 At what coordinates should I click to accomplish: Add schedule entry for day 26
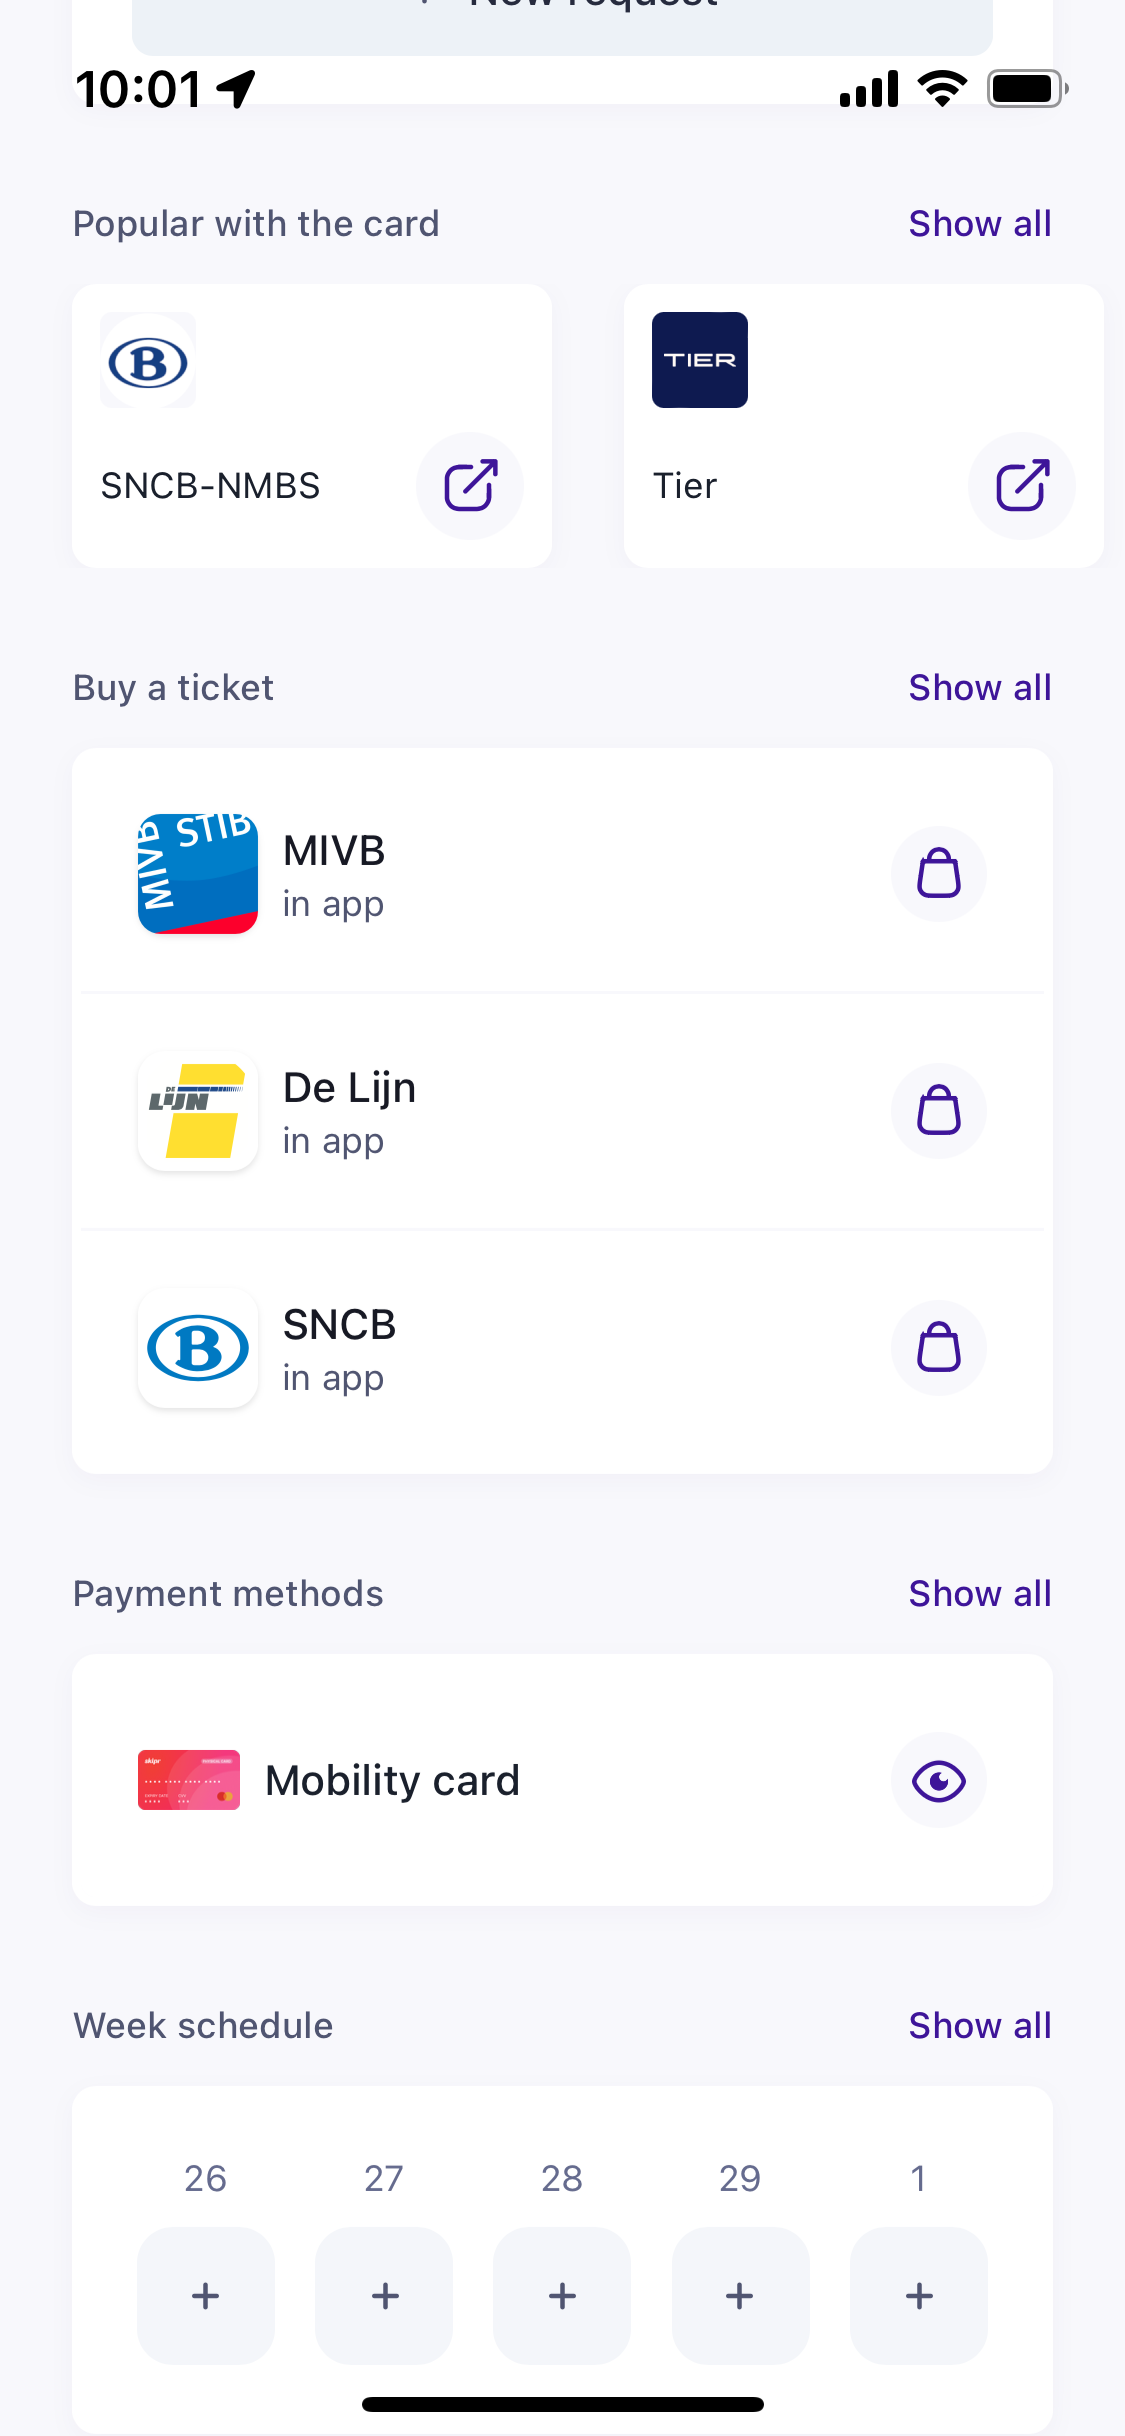(205, 2295)
